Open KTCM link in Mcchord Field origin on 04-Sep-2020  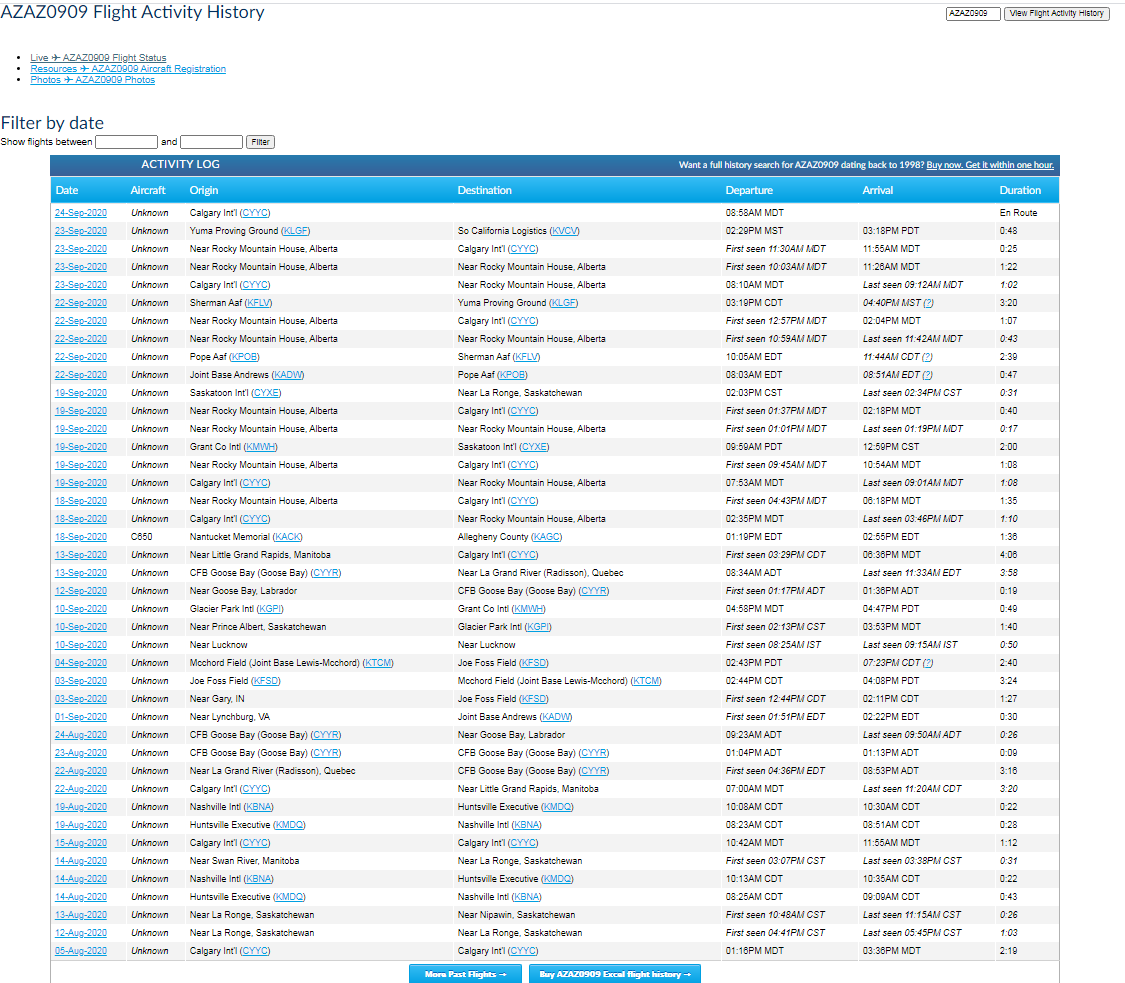[x=379, y=662]
